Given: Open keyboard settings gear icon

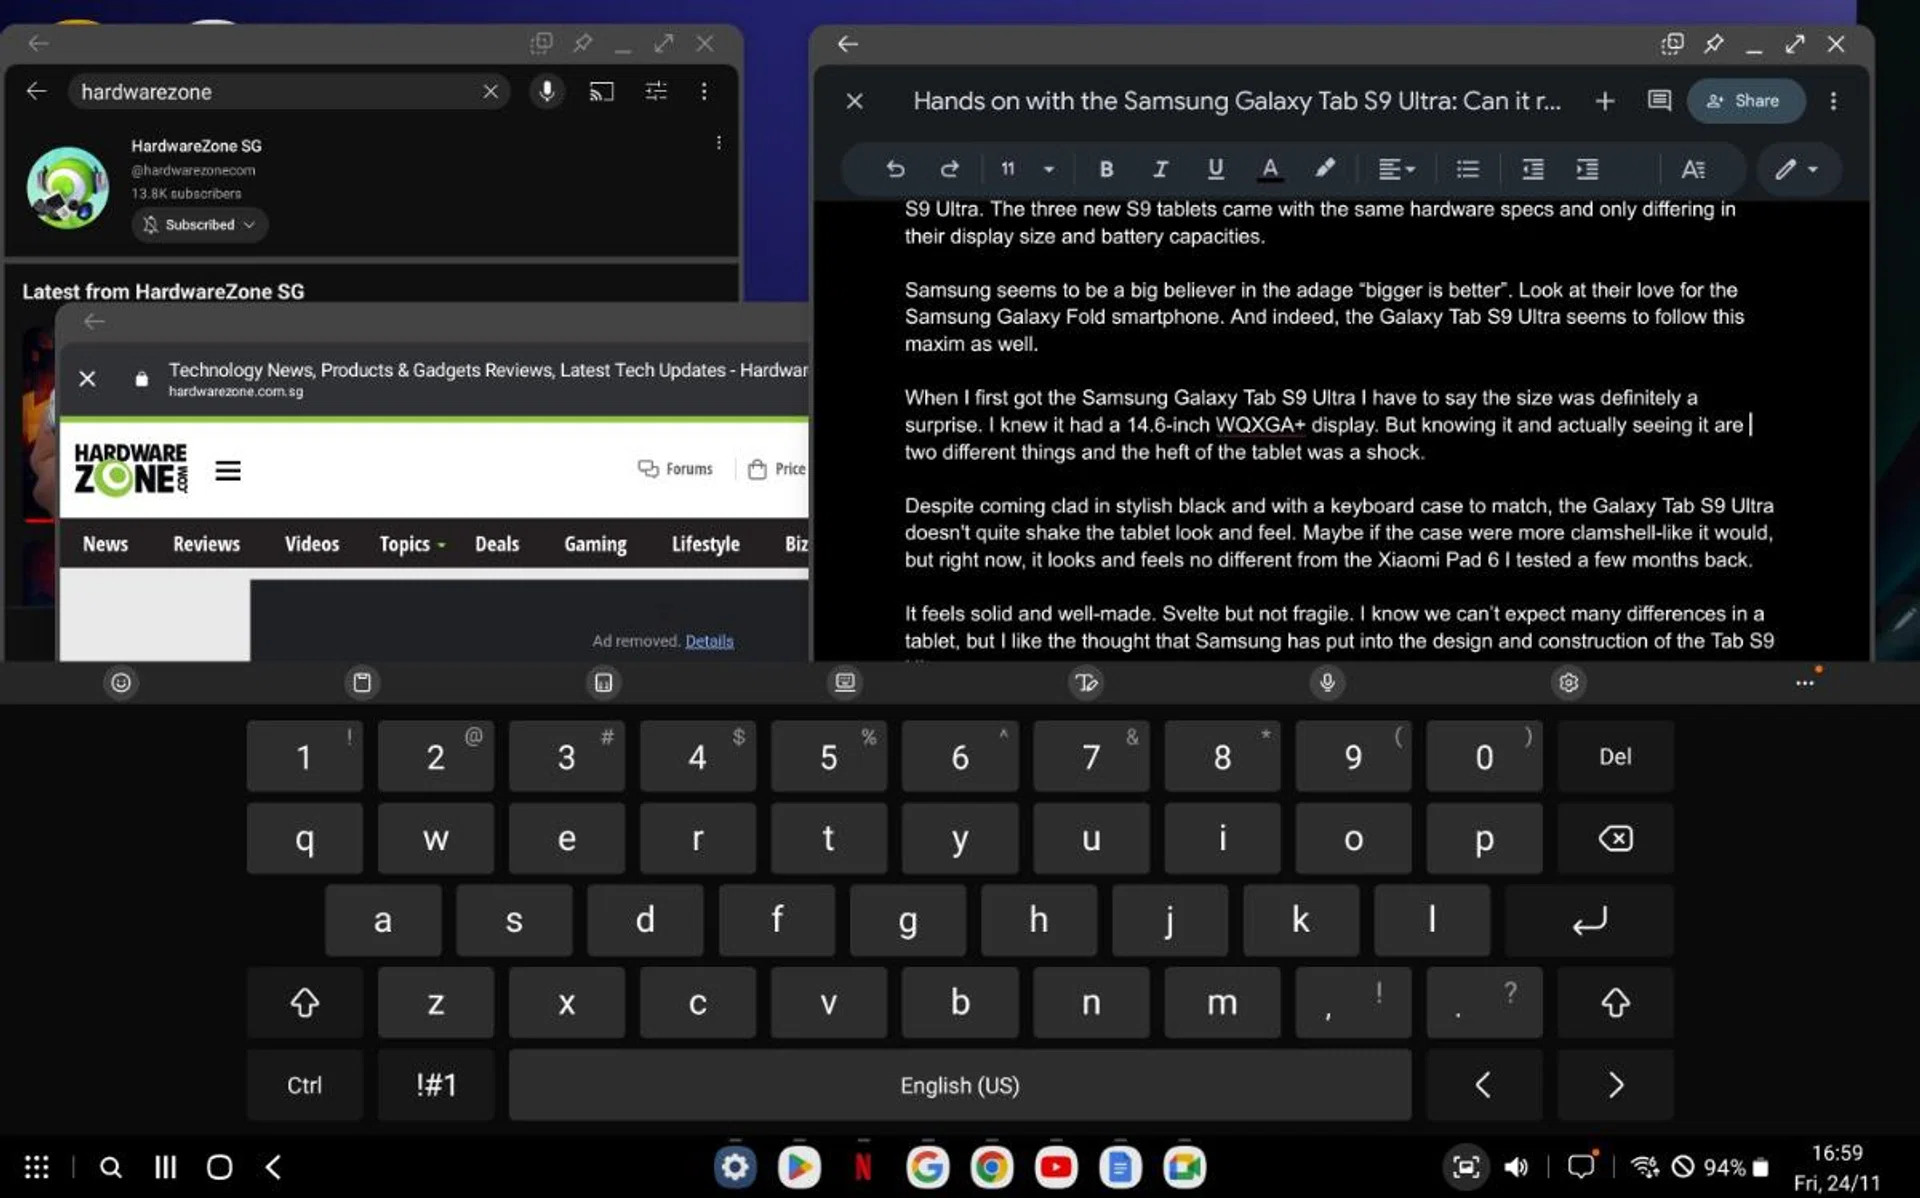Looking at the screenshot, I should [x=1568, y=683].
